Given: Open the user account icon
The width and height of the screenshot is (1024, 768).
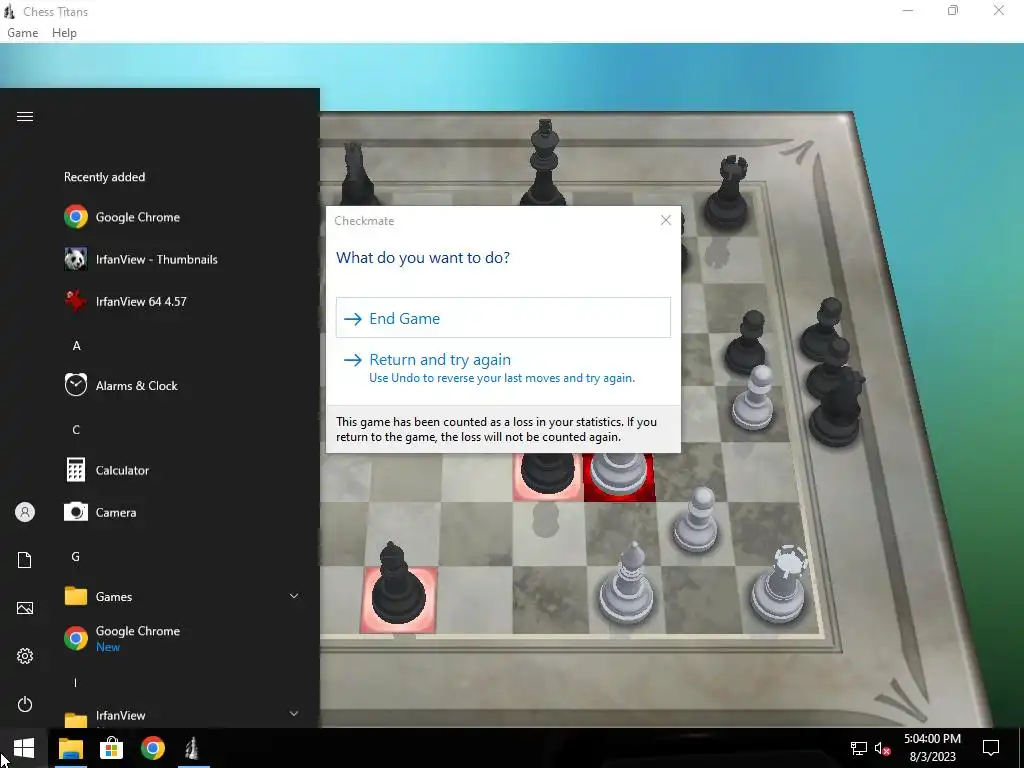Looking at the screenshot, I should 25,512.
